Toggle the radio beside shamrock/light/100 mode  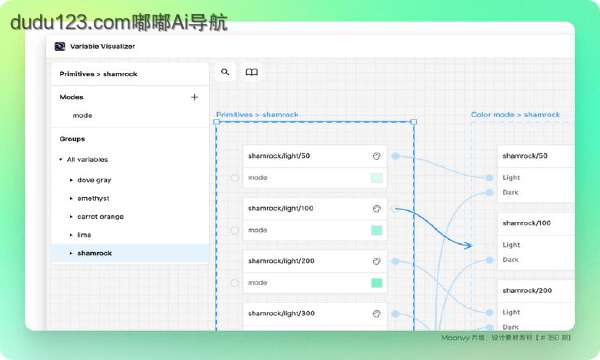pos(235,230)
